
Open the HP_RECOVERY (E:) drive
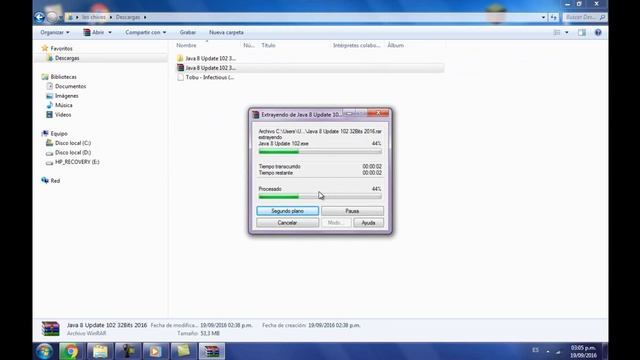pyautogui.click(x=77, y=162)
